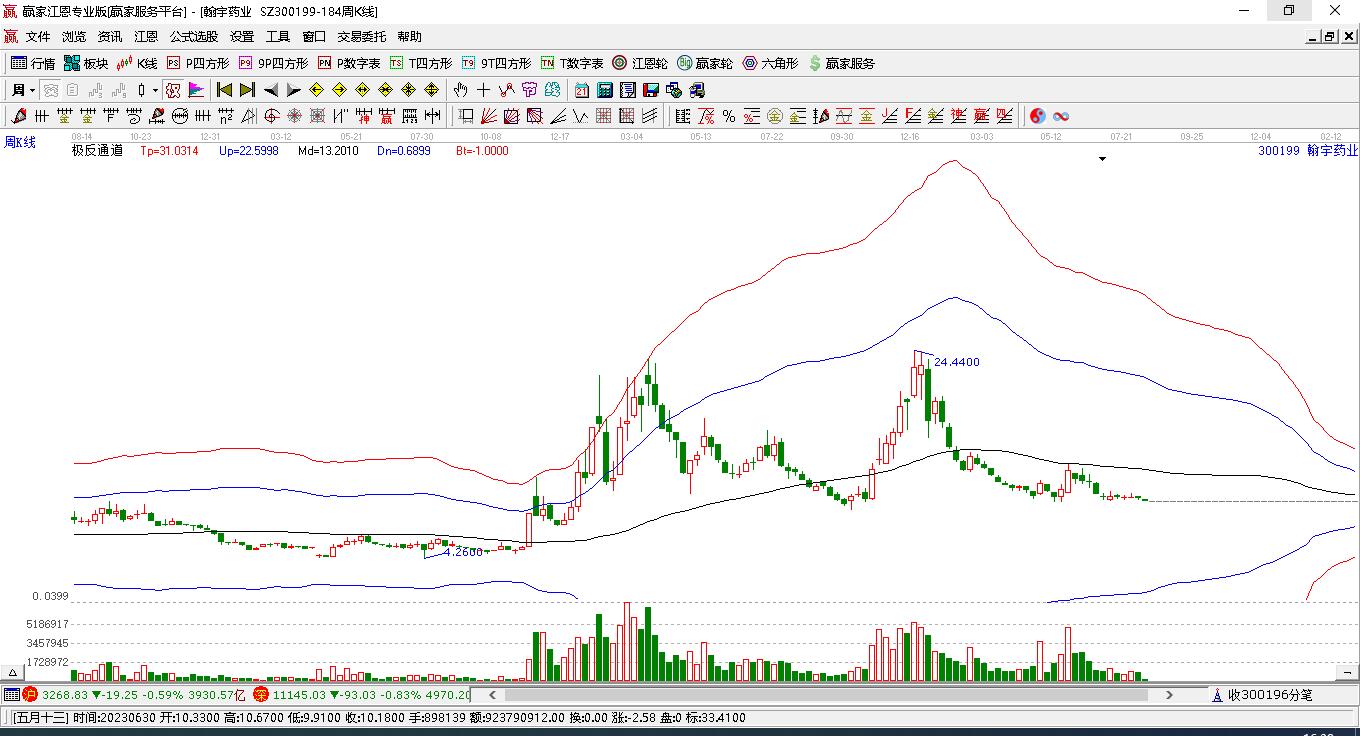Image resolution: width=1360 pixels, height=736 pixels.
Task: Click the chart scrollbar right arrow
Action: [x=1170, y=695]
